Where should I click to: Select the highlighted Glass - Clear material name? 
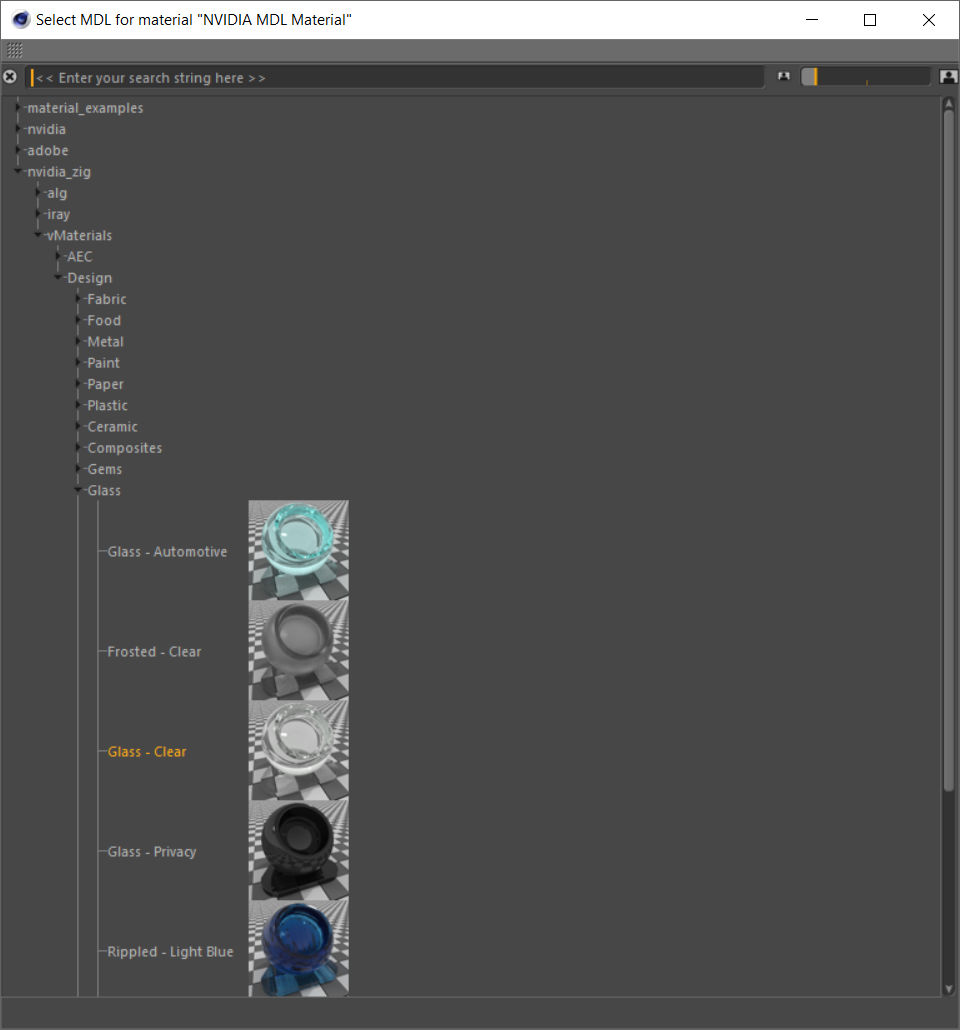tap(147, 751)
